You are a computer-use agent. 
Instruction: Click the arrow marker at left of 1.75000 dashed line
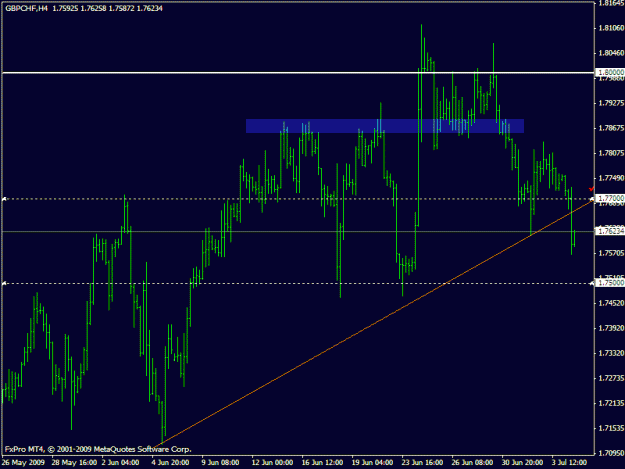click(4, 284)
